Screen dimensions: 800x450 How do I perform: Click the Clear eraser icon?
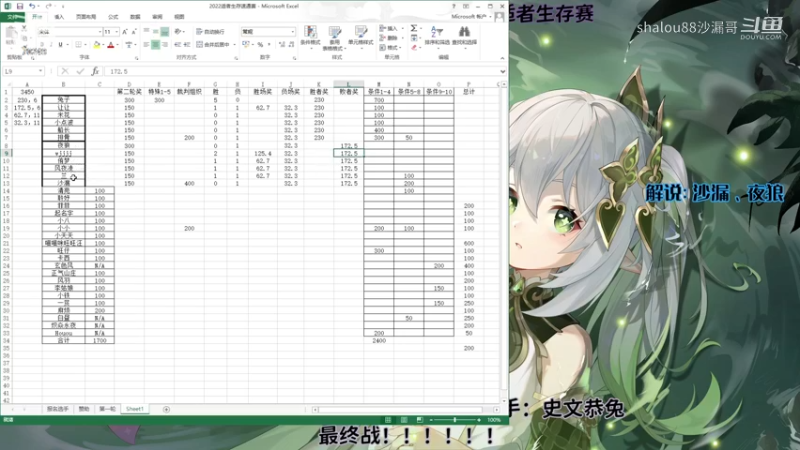point(414,47)
